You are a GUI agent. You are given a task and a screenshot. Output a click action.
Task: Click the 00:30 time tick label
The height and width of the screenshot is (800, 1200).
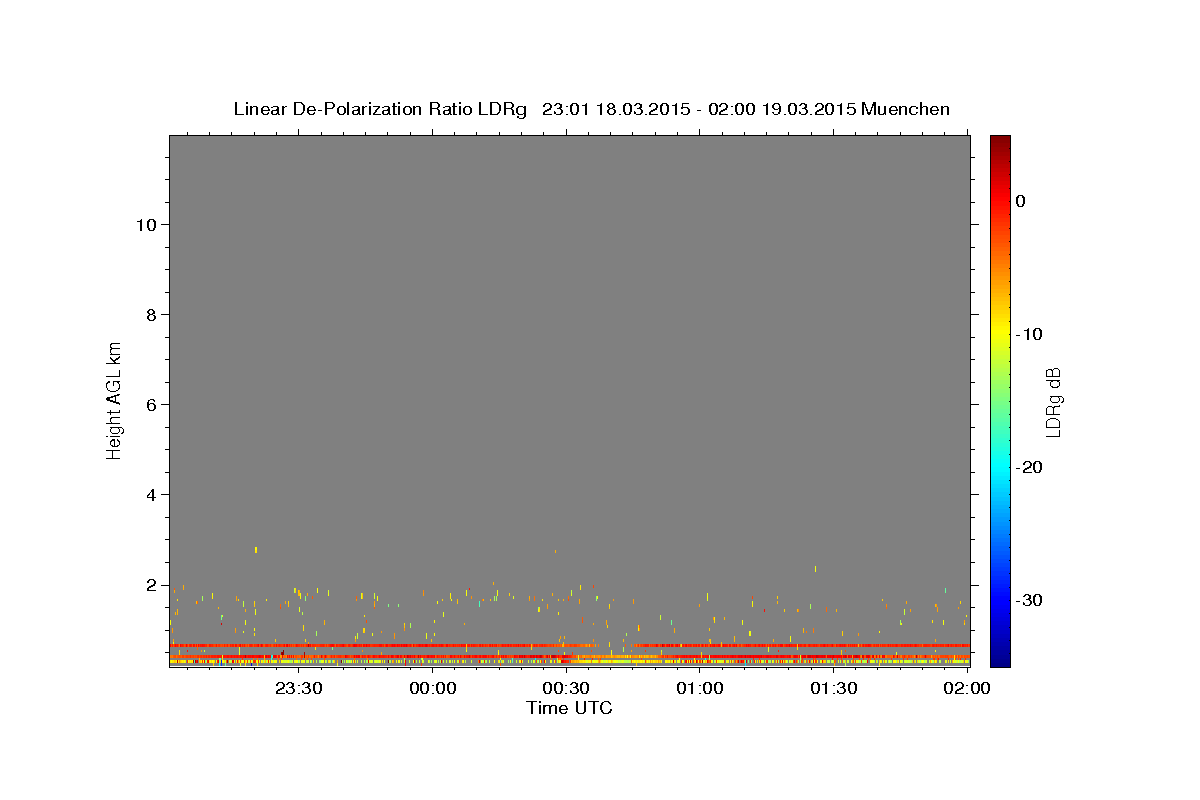point(566,688)
